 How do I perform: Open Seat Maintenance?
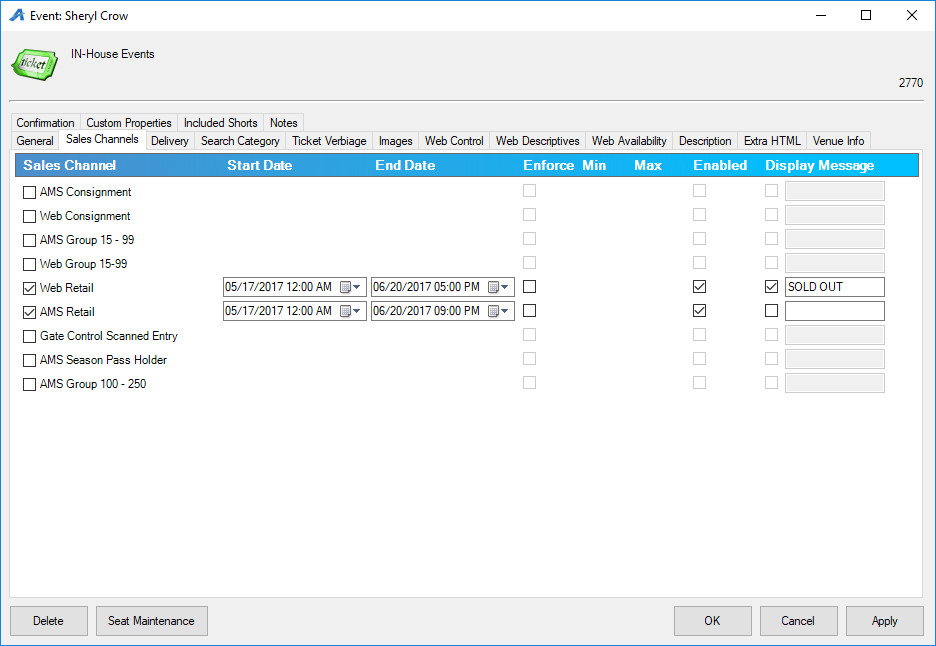[152, 621]
